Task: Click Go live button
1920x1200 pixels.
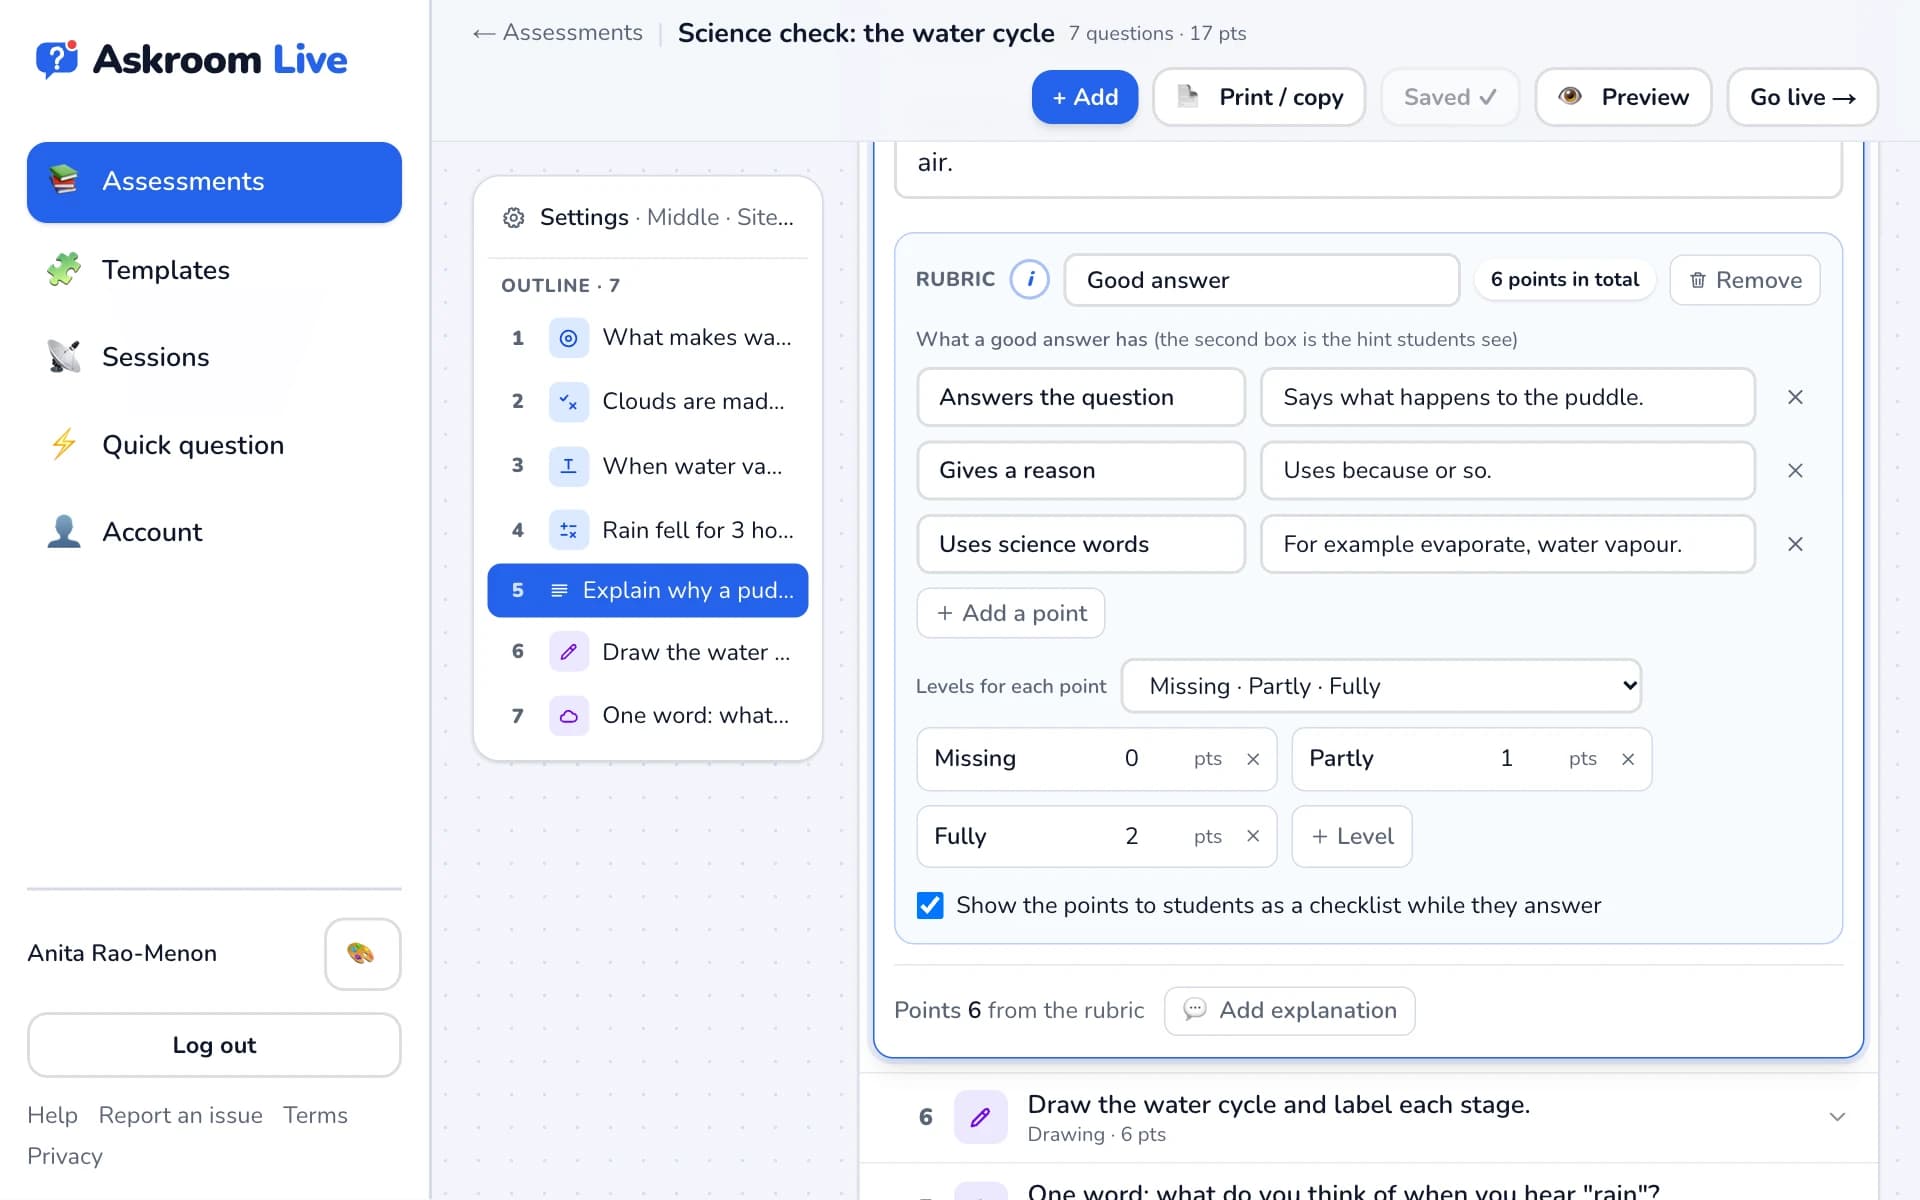Action: (x=1802, y=97)
